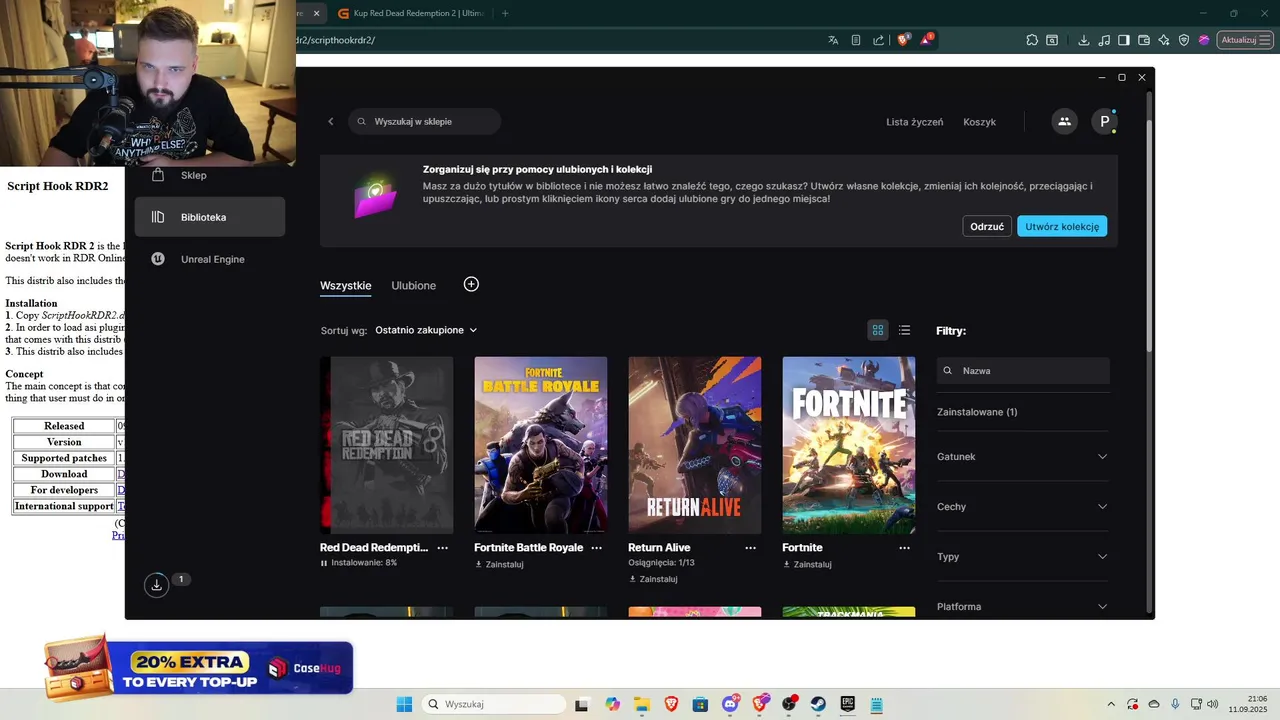Open Biblioteka in launcher sidebar
Image resolution: width=1280 pixels, height=720 pixels.
210,217
